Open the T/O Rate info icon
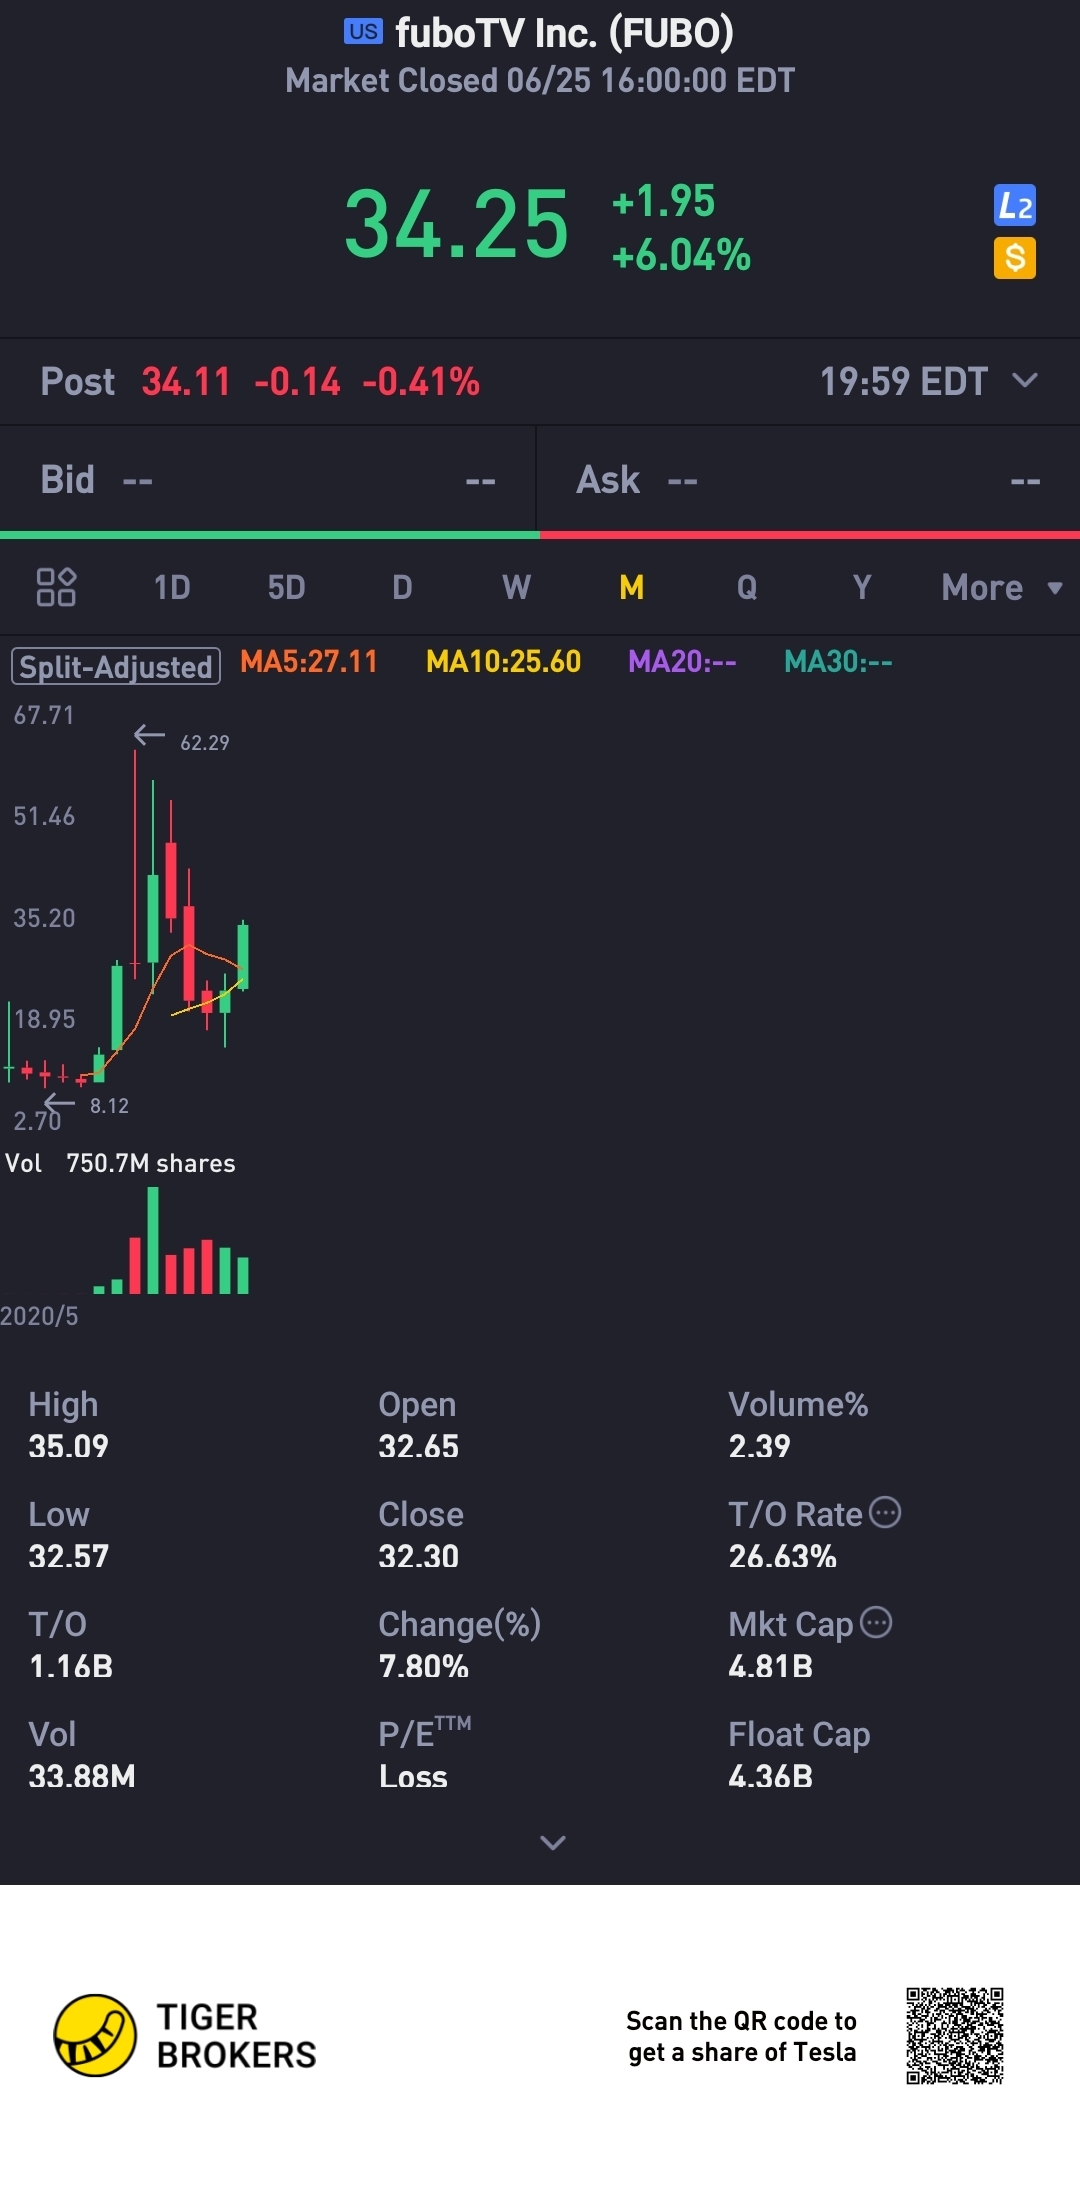Image resolution: width=1080 pixels, height=2187 pixels. 885,1512
